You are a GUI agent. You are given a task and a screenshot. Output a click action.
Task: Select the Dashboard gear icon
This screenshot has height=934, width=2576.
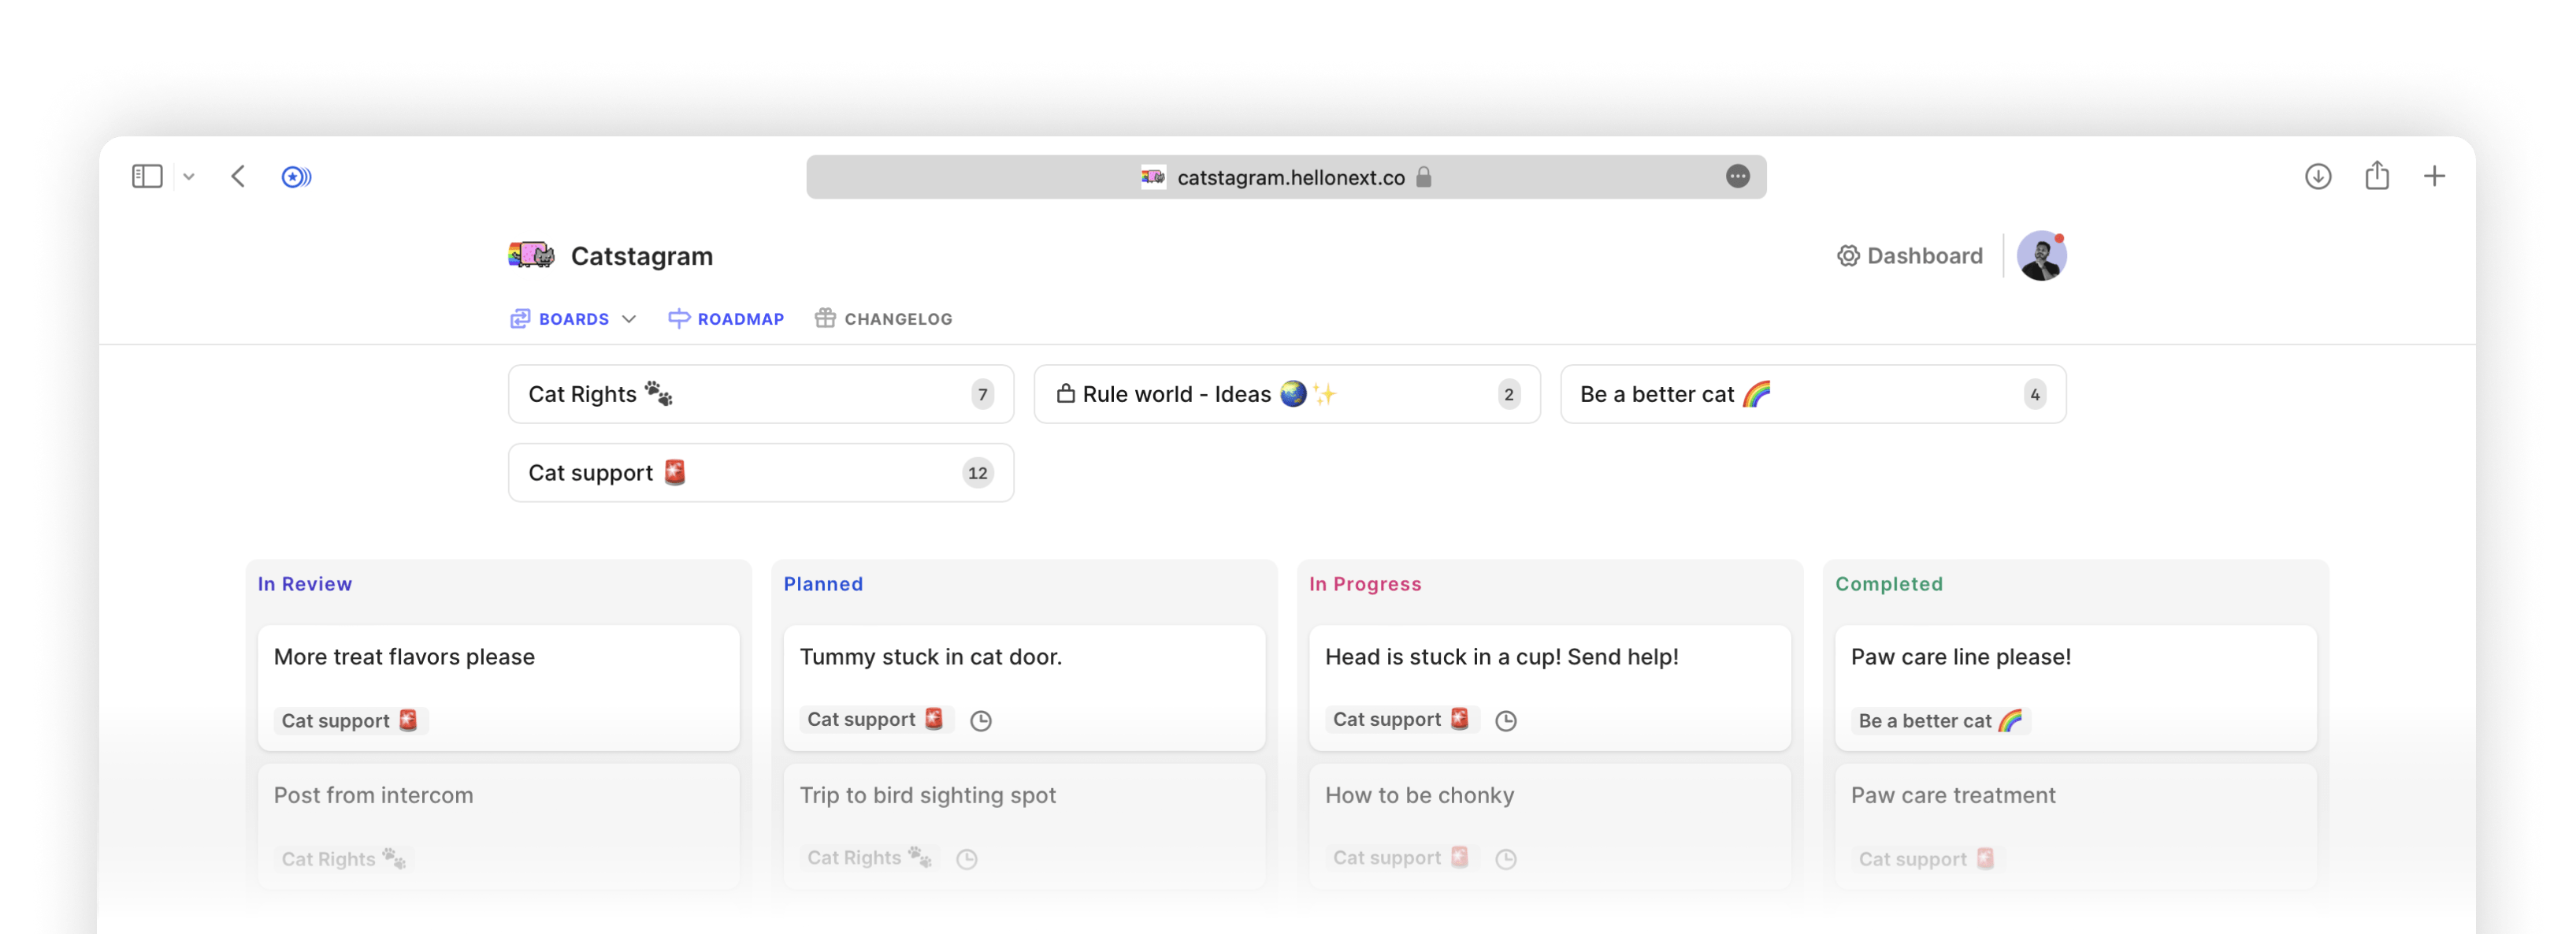pyautogui.click(x=1848, y=255)
